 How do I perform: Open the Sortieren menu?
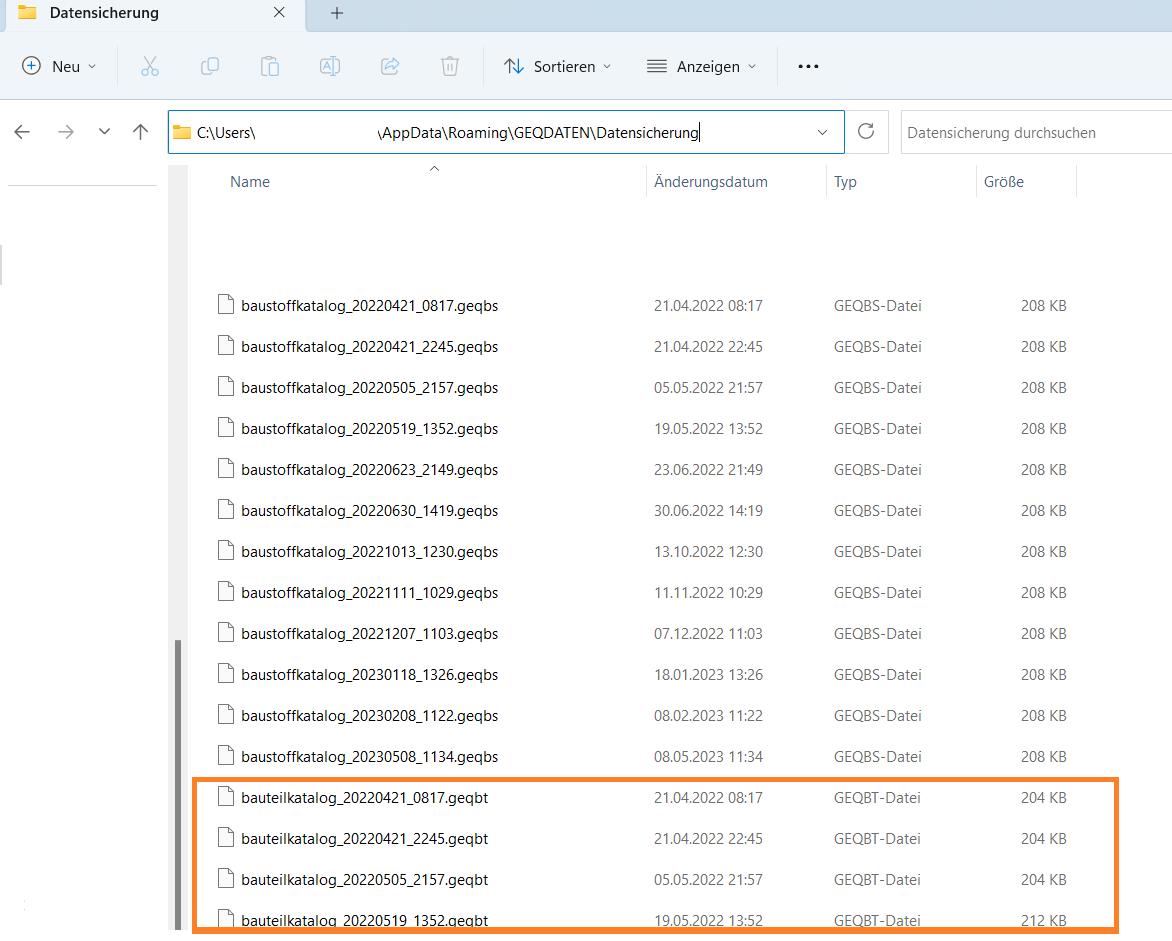558,67
